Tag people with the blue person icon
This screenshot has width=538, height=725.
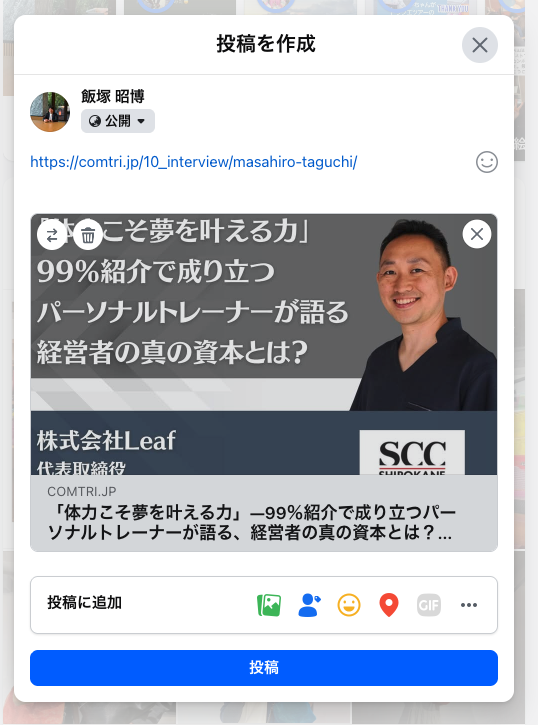pos(309,605)
